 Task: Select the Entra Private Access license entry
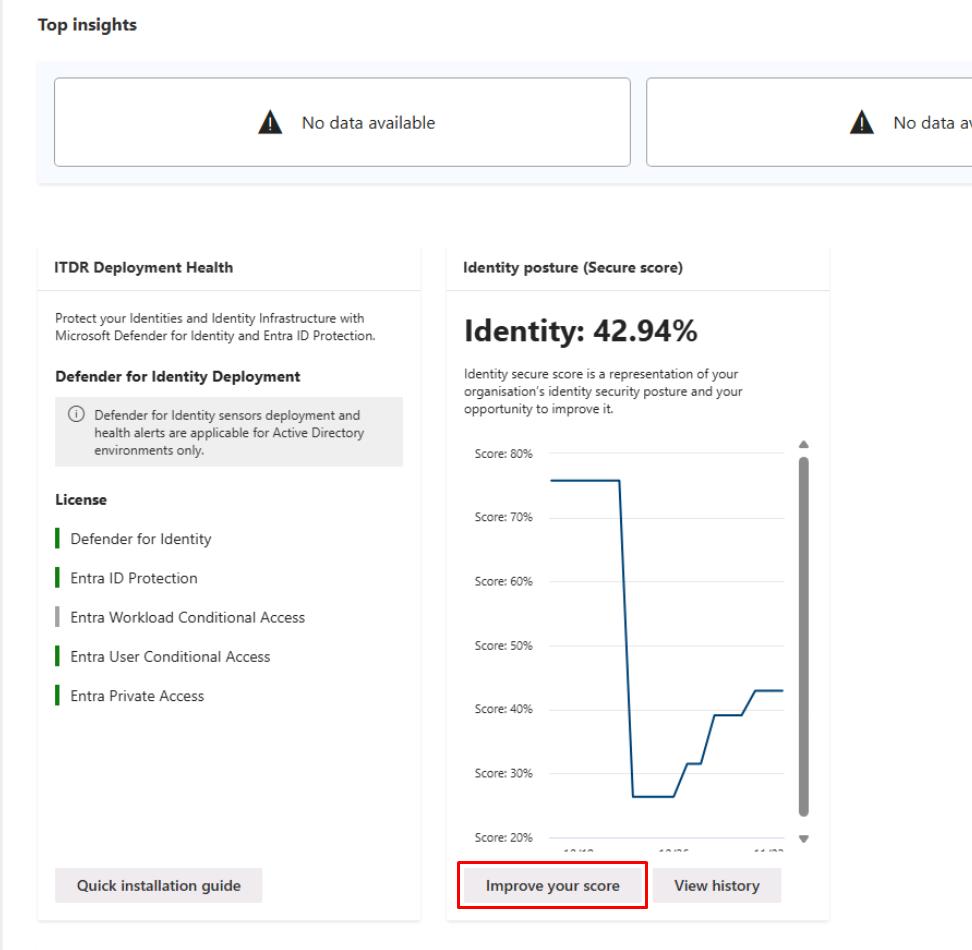pos(137,696)
